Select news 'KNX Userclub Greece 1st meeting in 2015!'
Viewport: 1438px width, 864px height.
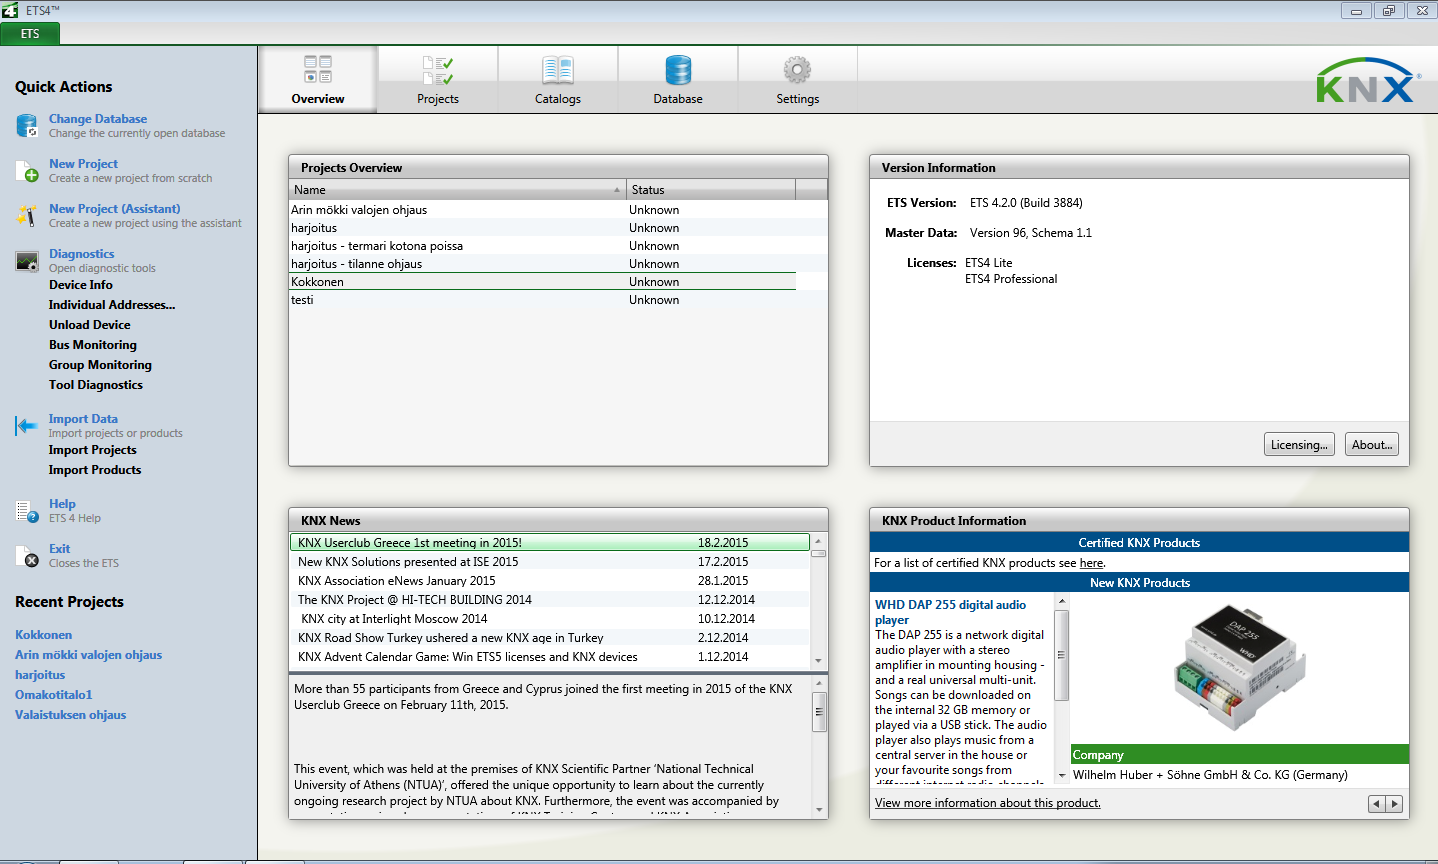click(x=549, y=543)
